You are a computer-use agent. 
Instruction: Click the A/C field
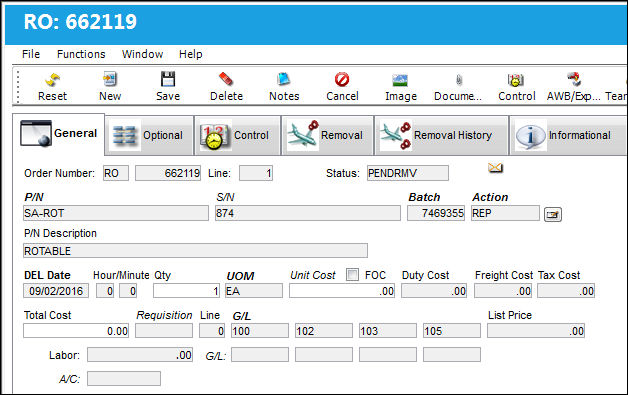(124, 378)
